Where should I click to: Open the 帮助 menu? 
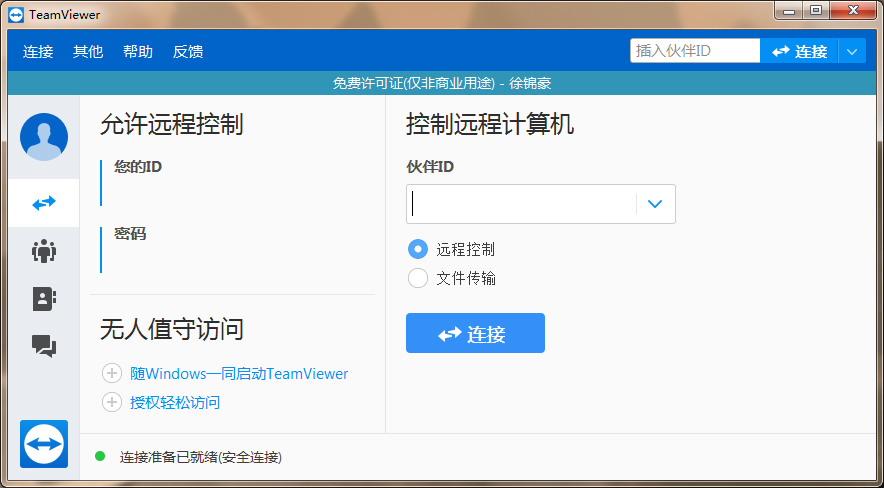(138, 52)
